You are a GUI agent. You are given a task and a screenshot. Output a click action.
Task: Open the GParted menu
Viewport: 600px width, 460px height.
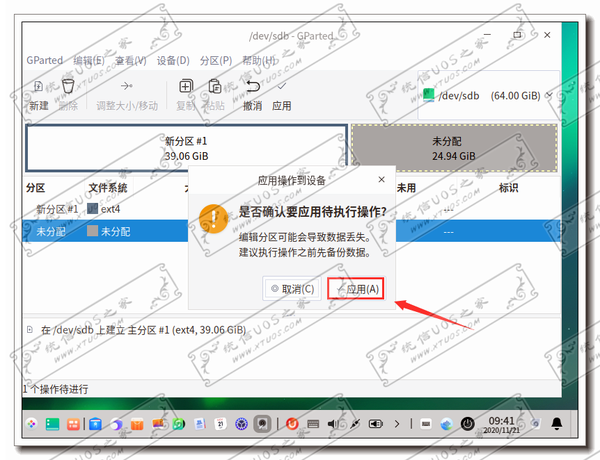(x=44, y=60)
